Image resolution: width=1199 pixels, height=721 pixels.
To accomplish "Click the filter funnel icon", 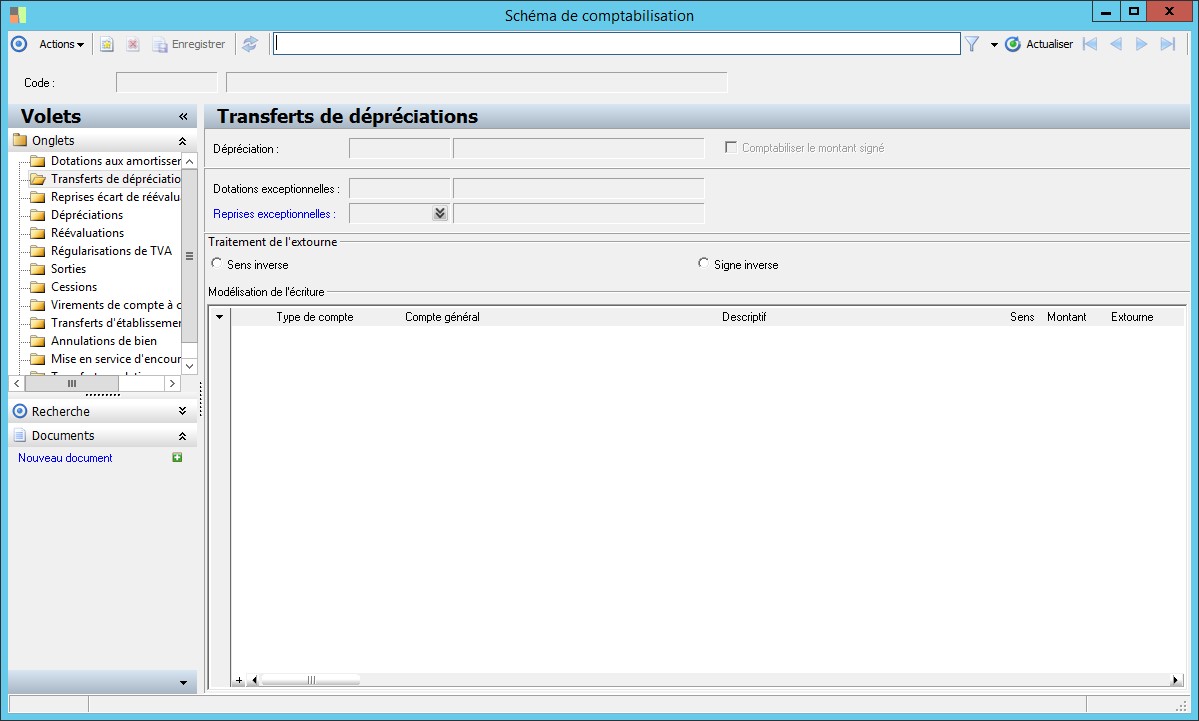I will tap(972, 44).
